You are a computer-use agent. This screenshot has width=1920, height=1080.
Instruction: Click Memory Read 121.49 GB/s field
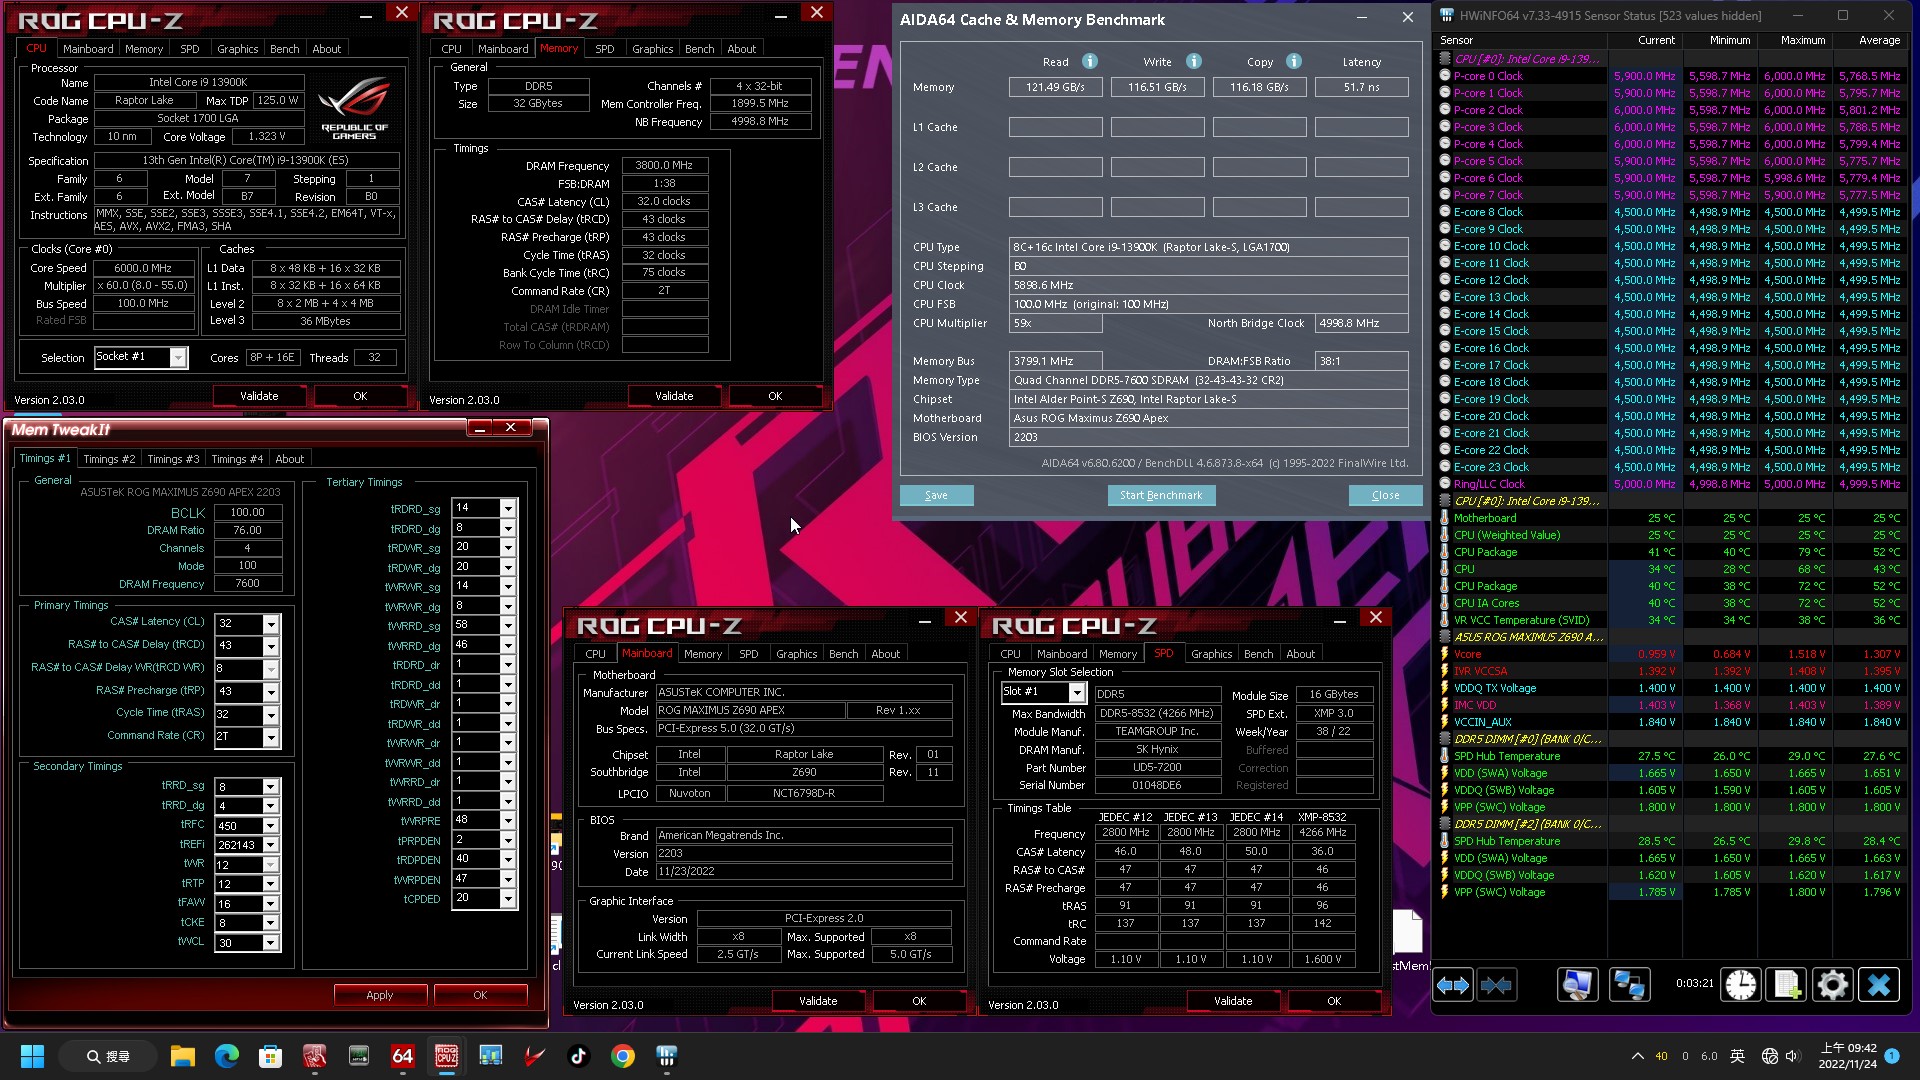click(1055, 87)
